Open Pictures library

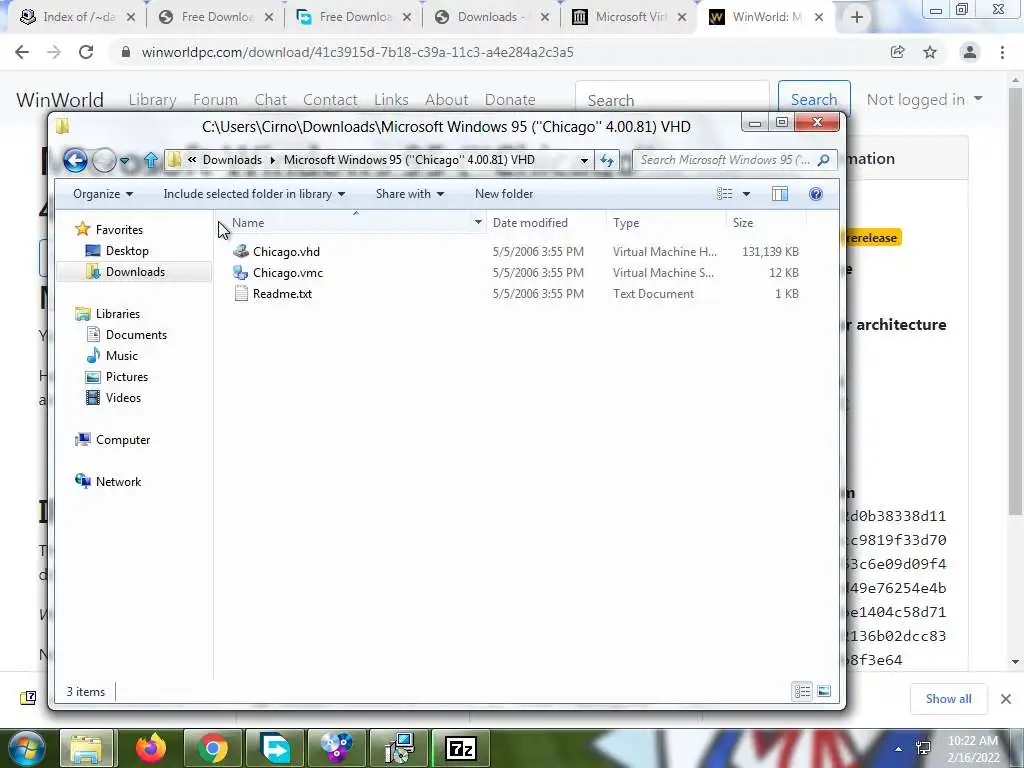click(127, 377)
